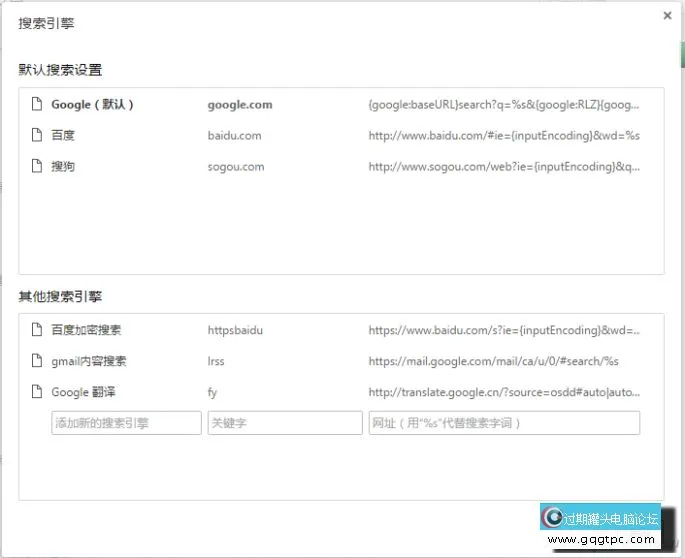Viewport: 685px width, 558px height.
Task: Click the translate.google.cn URL
Action: pyautogui.click(x=504, y=392)
